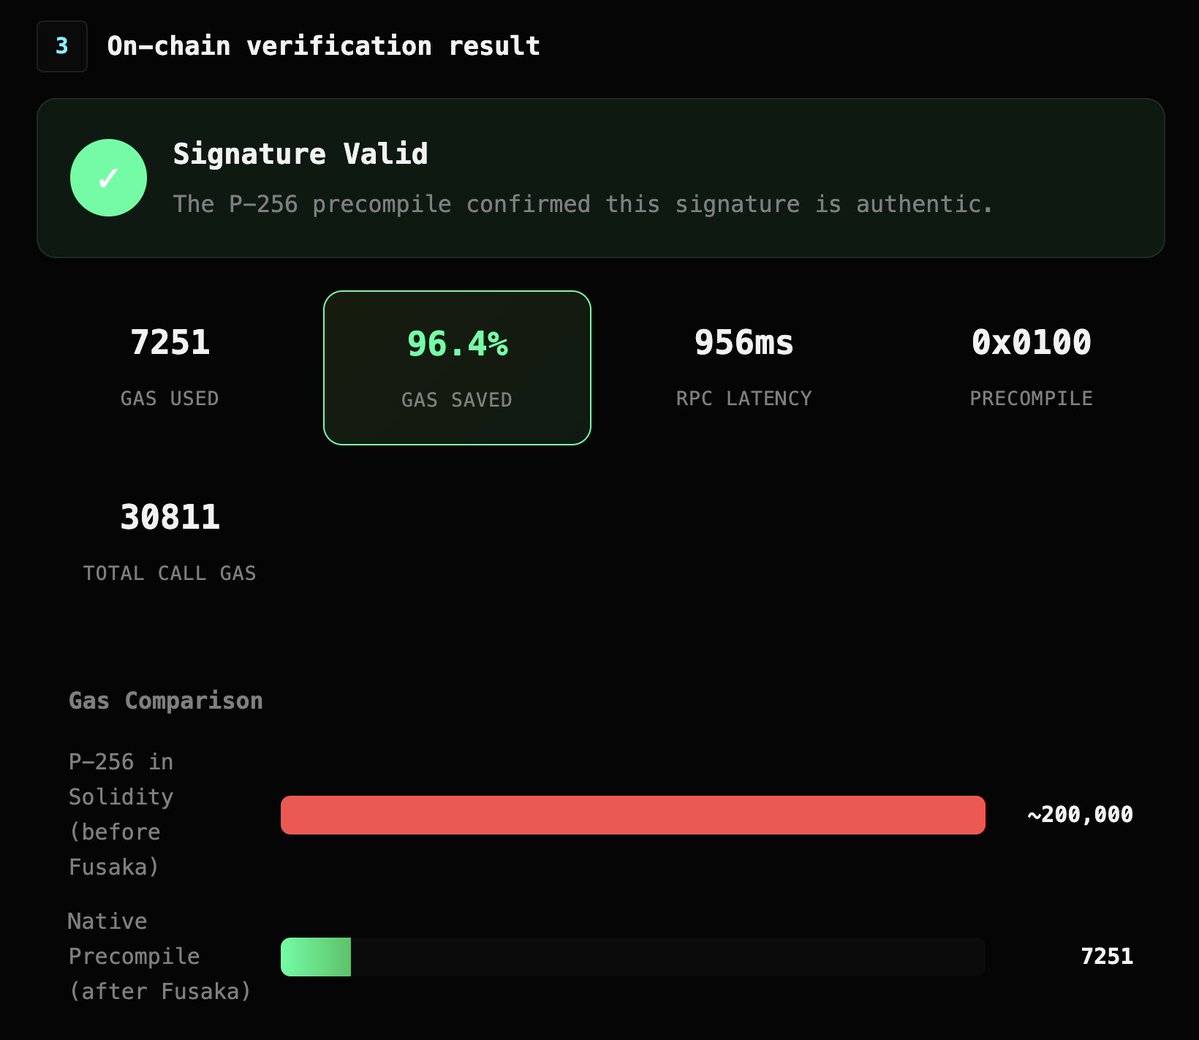Click the 'Native Precompile (after Fusaka)' label

(159, 957)
